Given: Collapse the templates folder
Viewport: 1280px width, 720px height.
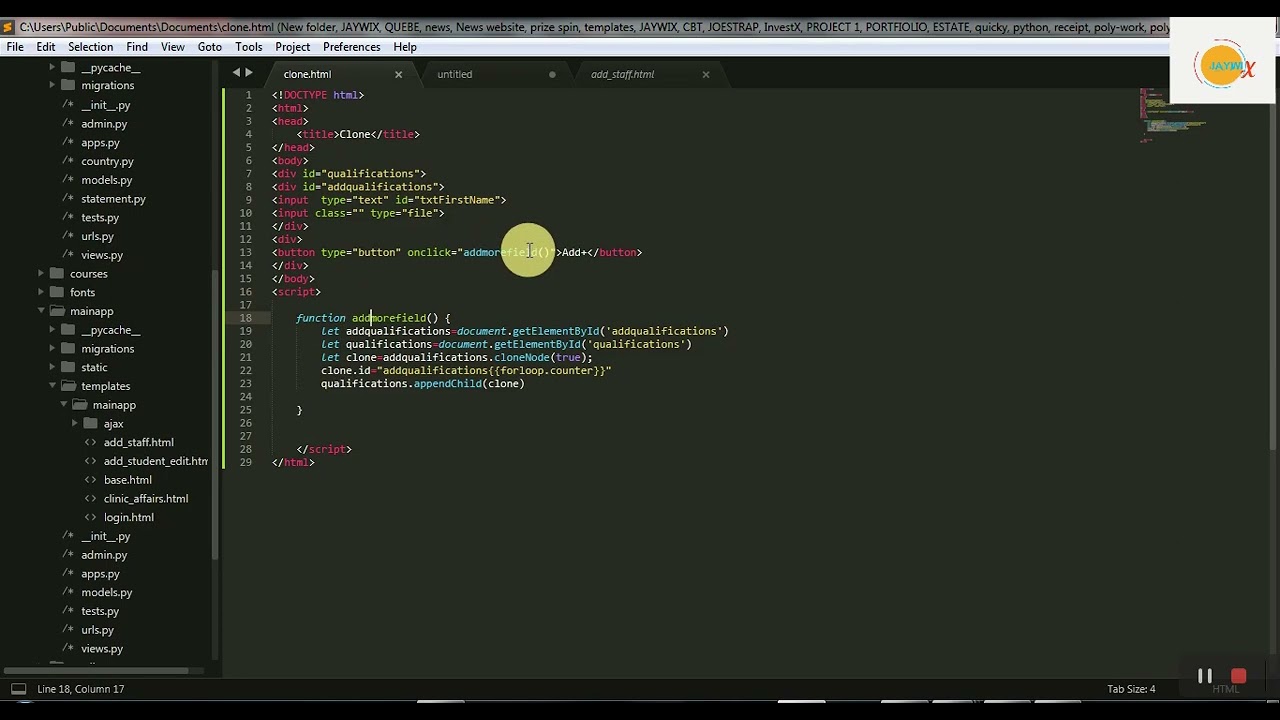Looking at the screenshot, I should pos(52,386).
